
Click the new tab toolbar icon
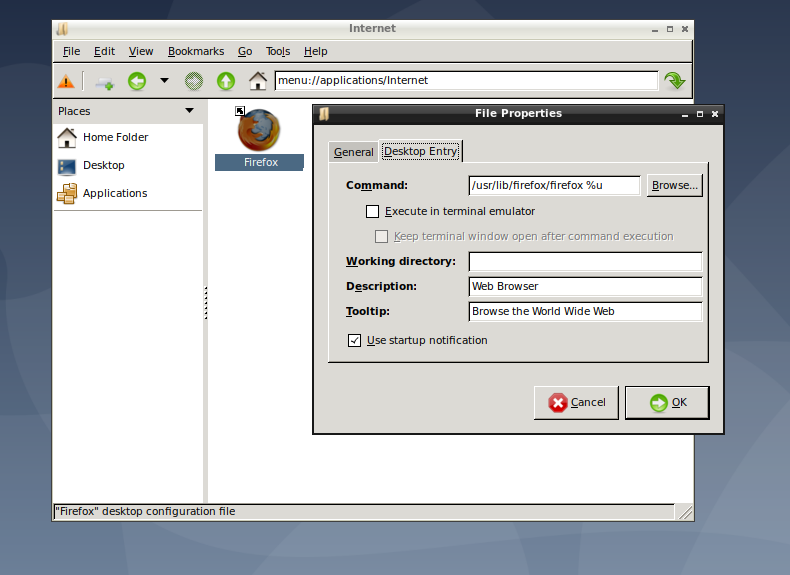104,81
